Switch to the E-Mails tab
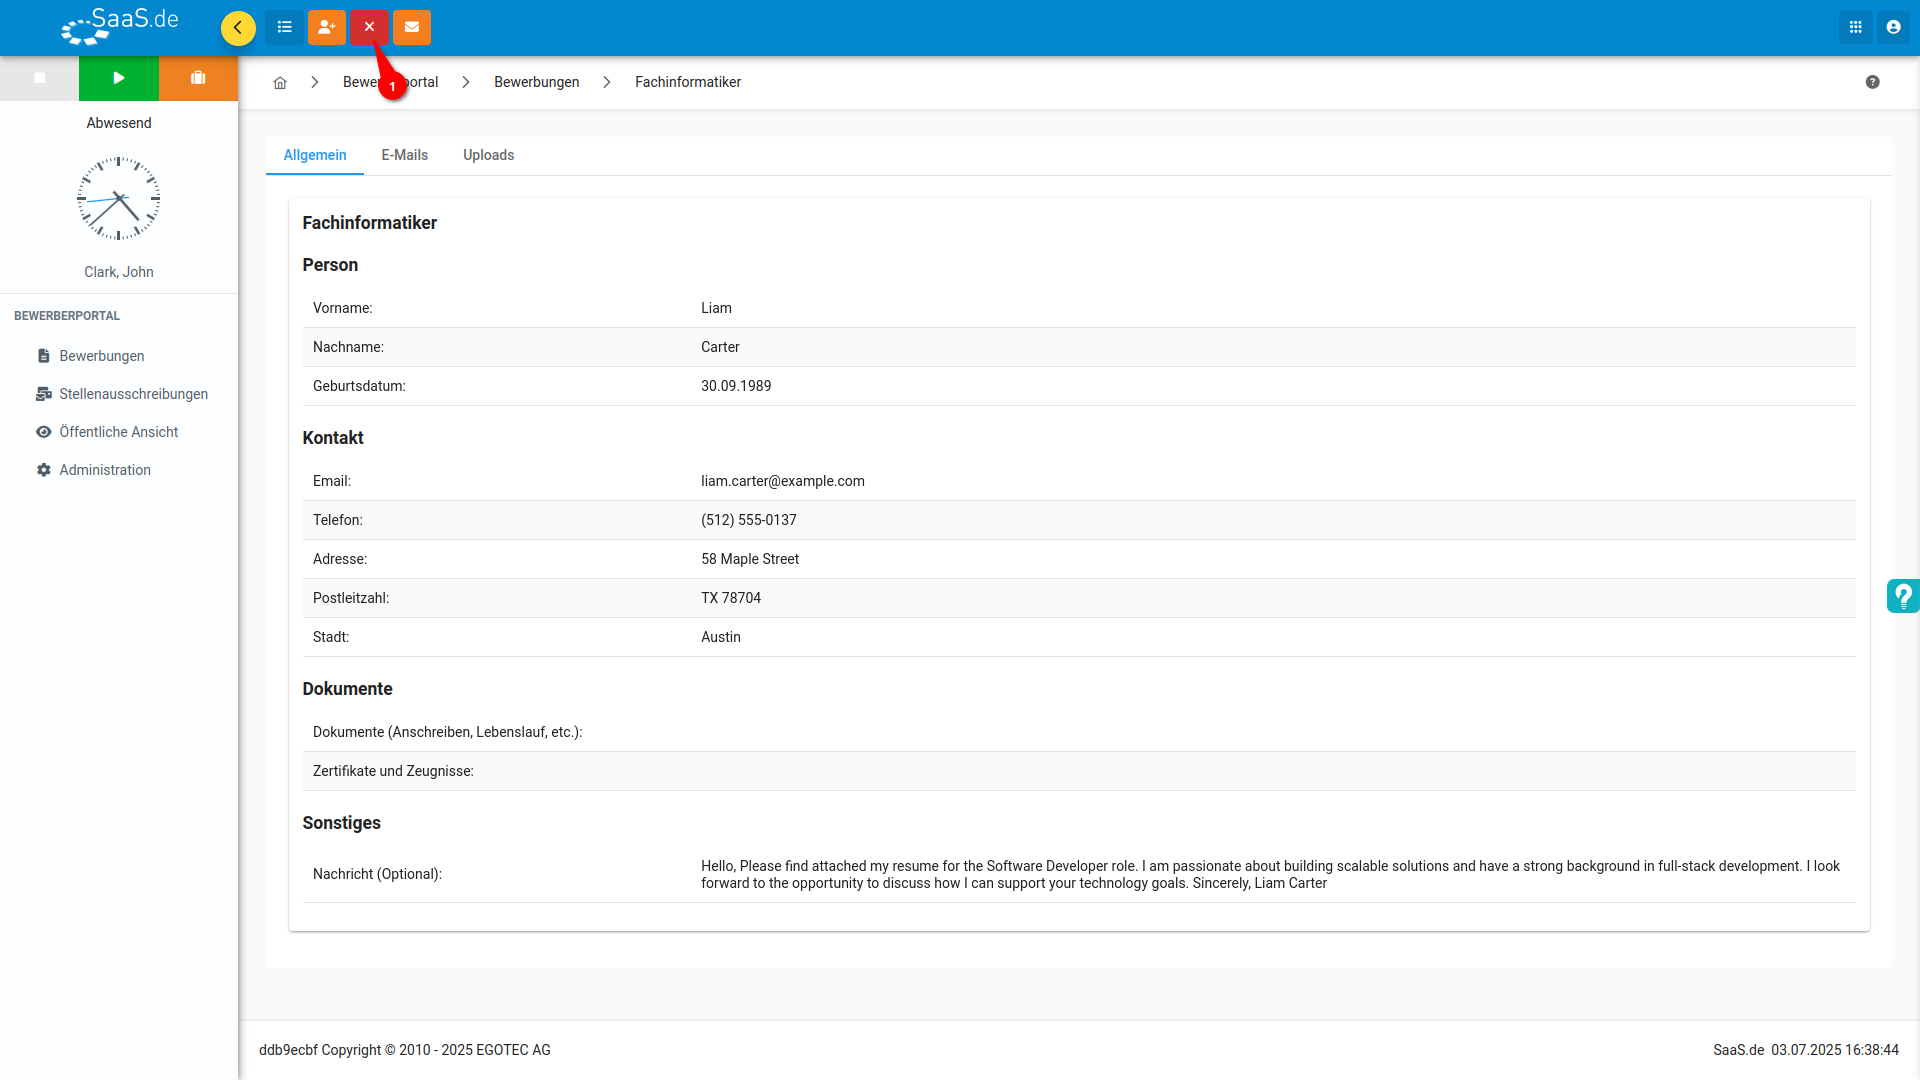This screenshot has height=1080, width=1920. click(x=405, y=155)
